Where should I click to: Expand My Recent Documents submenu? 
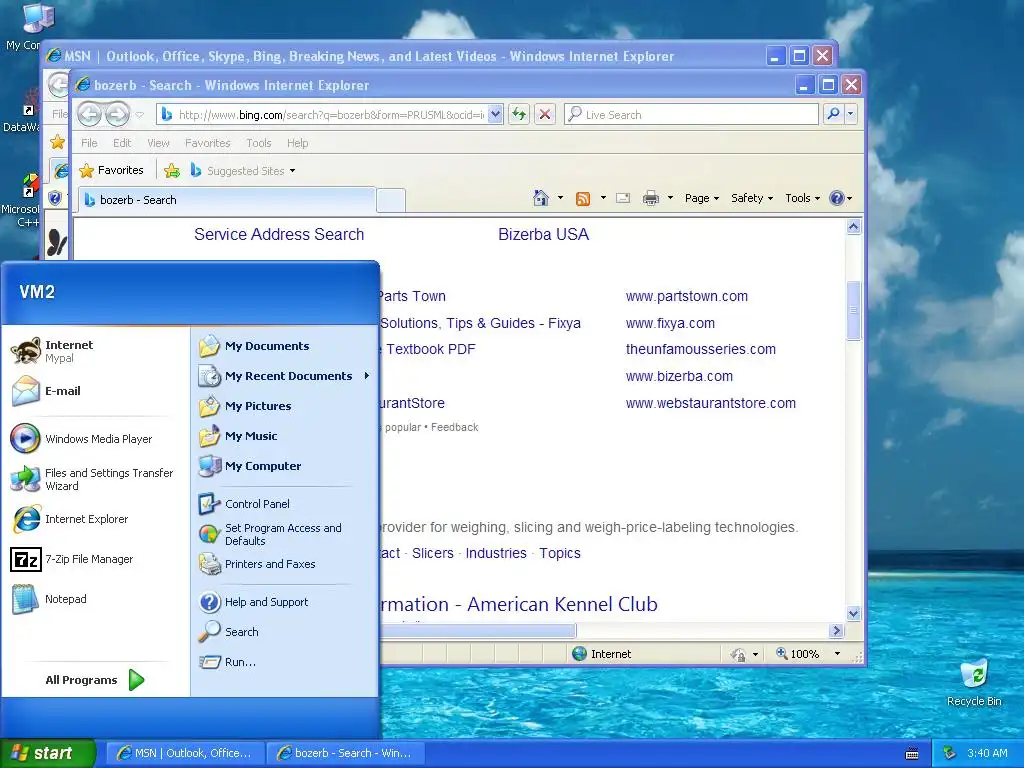pos(284,376)
